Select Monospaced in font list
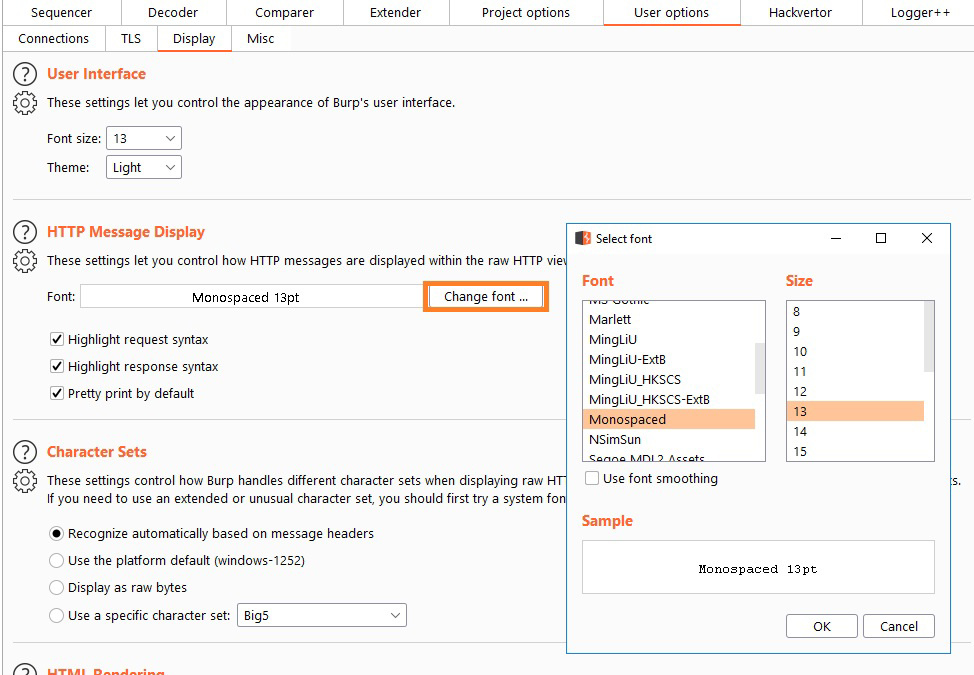Viewport: 974px width, 675px height. point(668,419)
